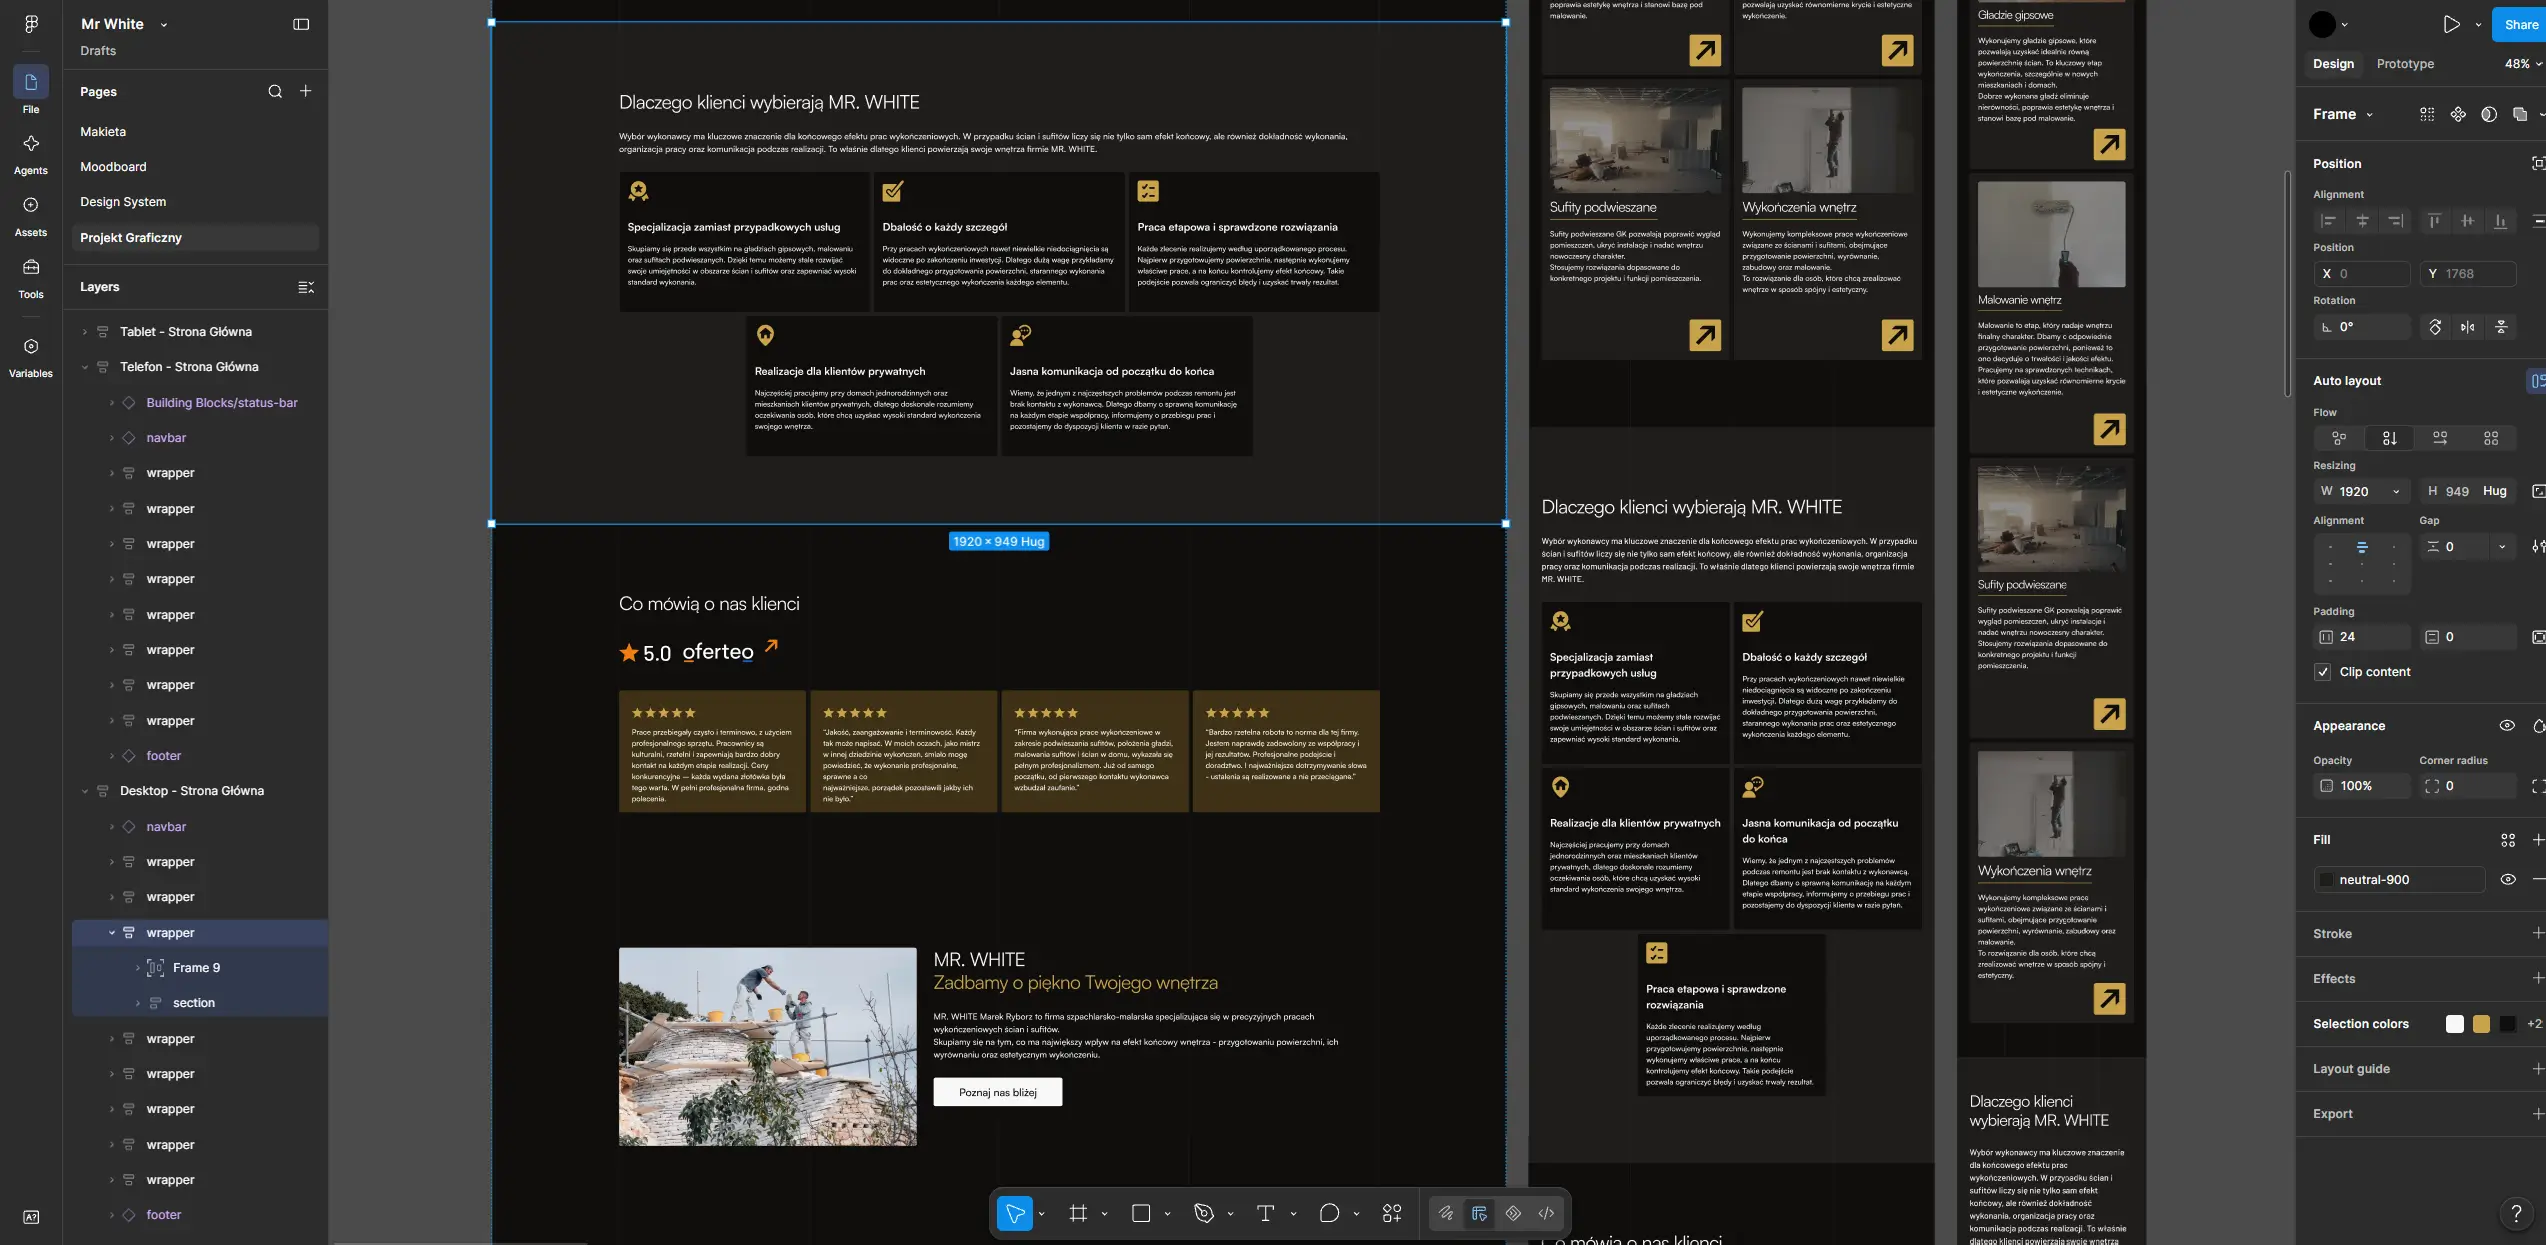Select the Frame tool in bottom toolbar
Image resolution: width=2546 pixels, height=1245 pixels.
click(1078, 1213)
